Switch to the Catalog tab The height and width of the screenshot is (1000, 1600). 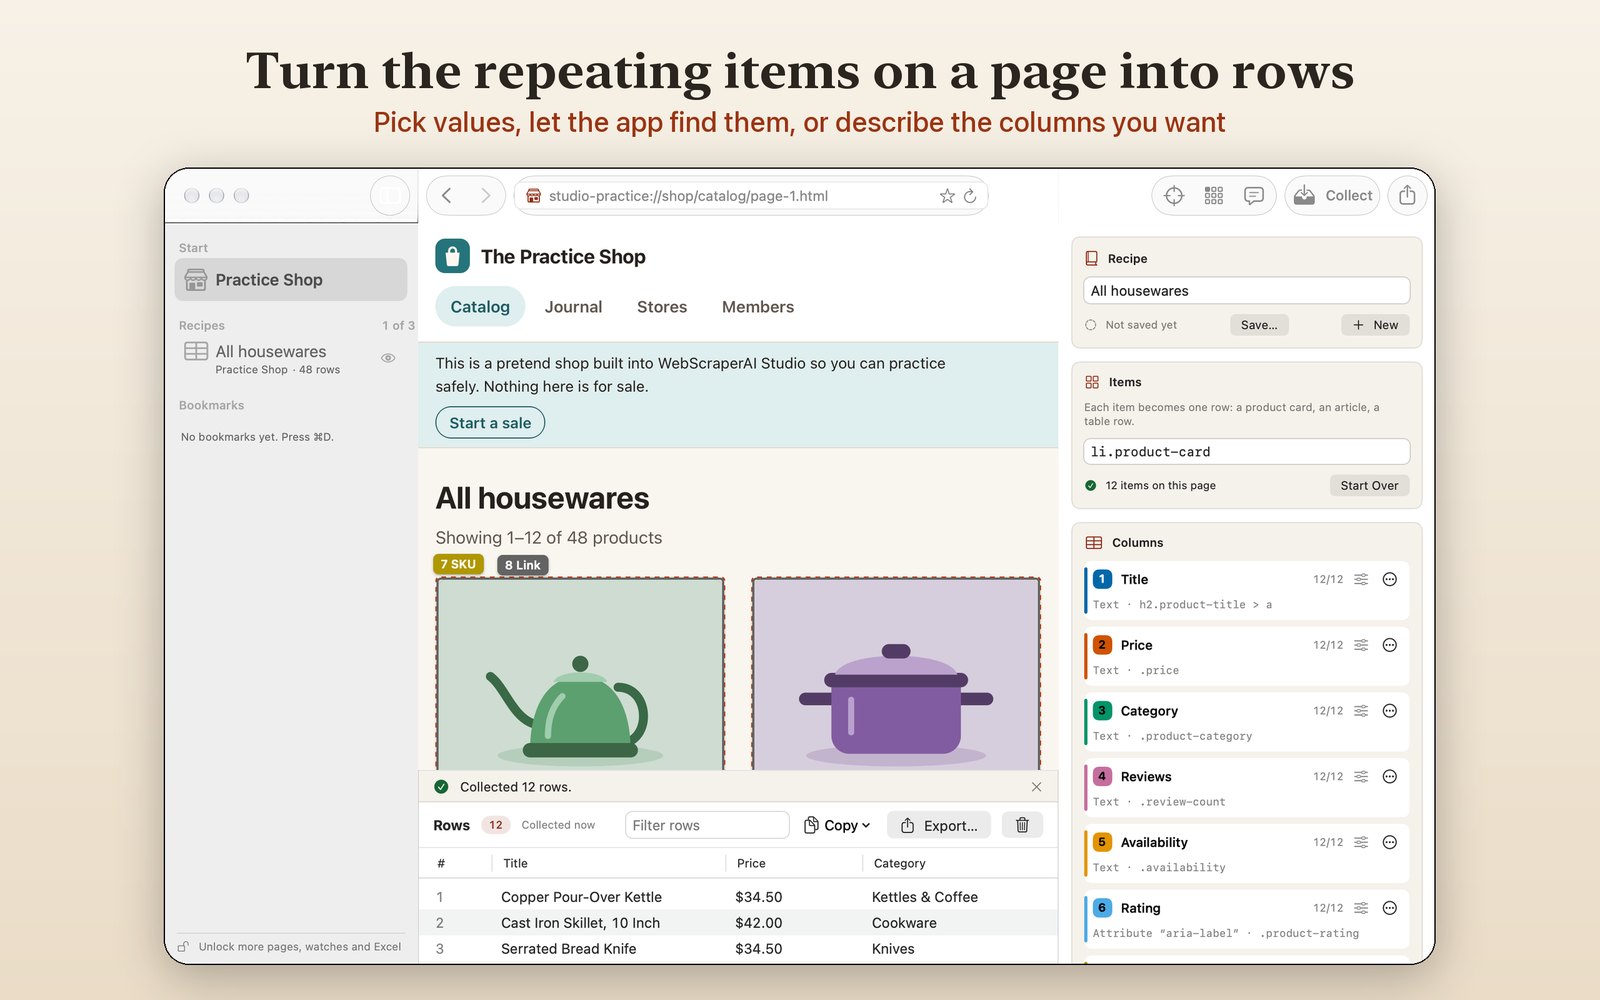[x=480, y=307]
